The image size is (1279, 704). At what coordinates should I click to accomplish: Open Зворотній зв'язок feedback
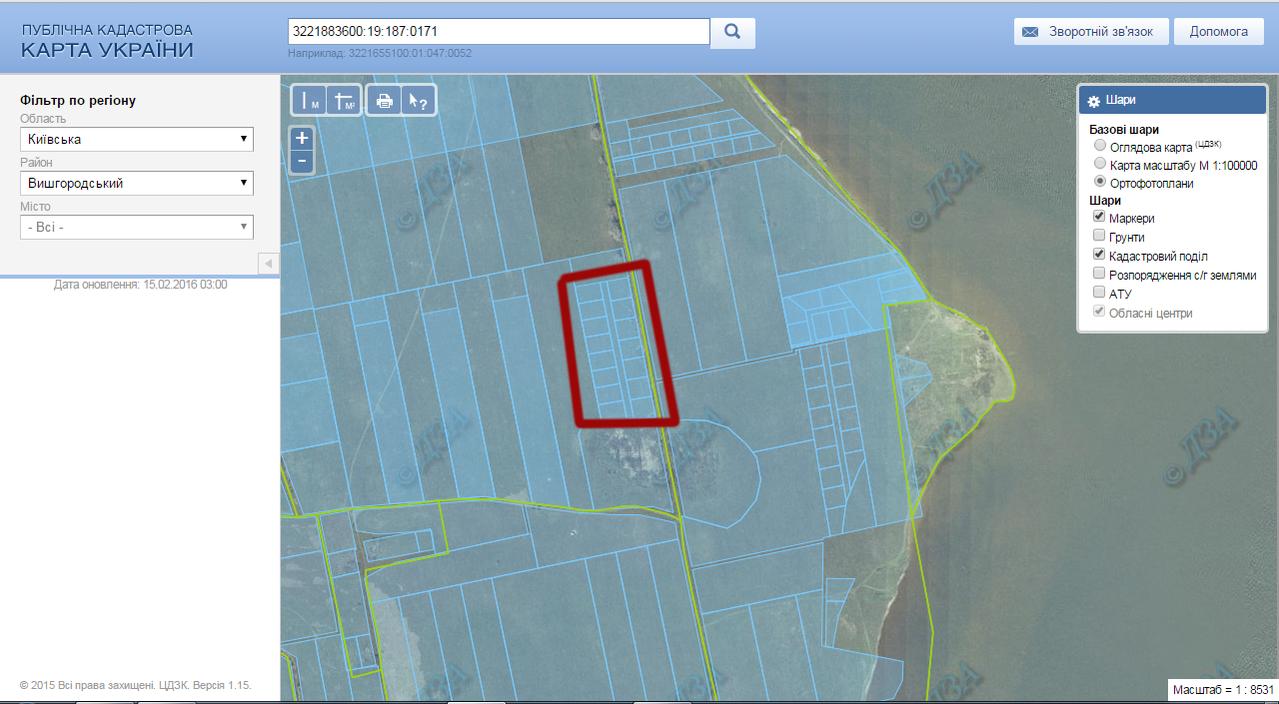pyautogui.click(x=1090, y=32)
